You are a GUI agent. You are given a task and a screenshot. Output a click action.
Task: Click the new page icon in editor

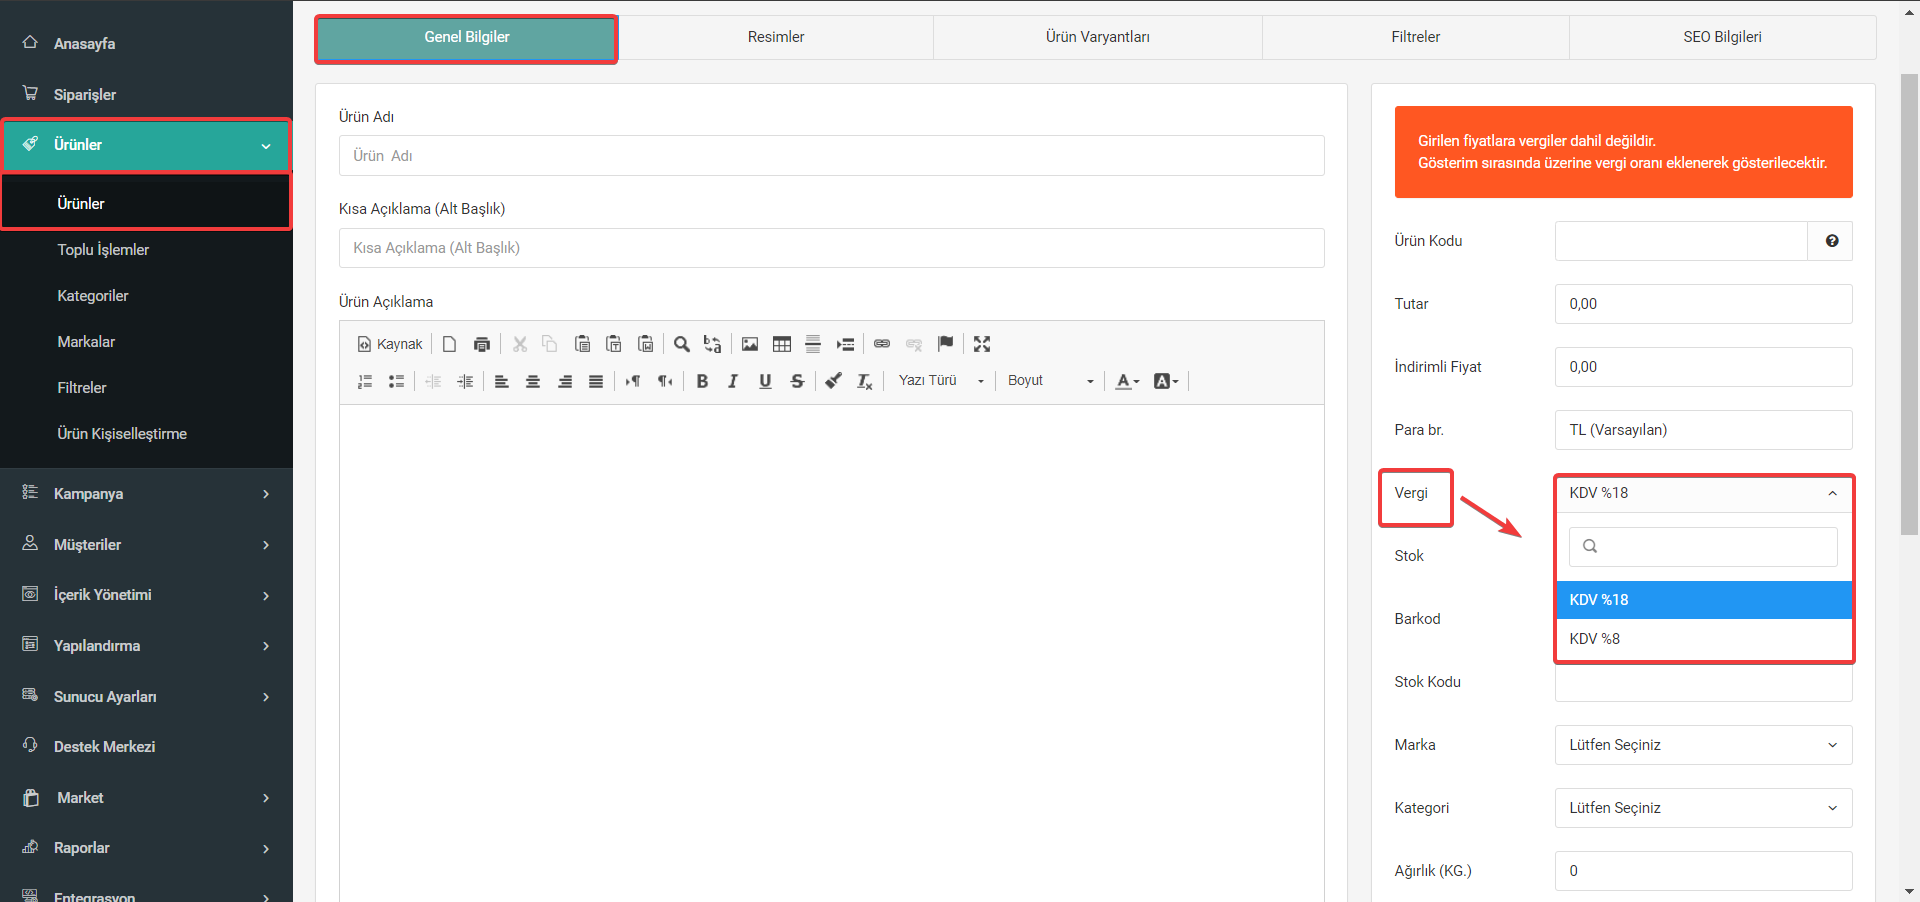(x=450, y=344)
